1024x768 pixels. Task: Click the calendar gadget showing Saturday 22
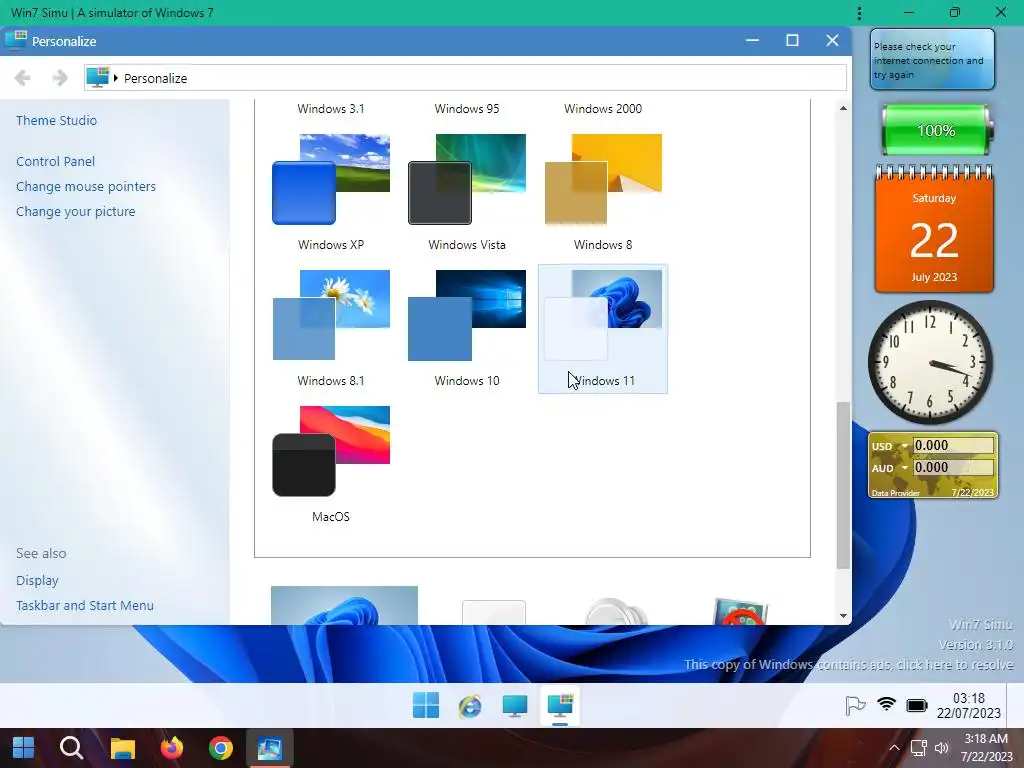pos(934,229)
